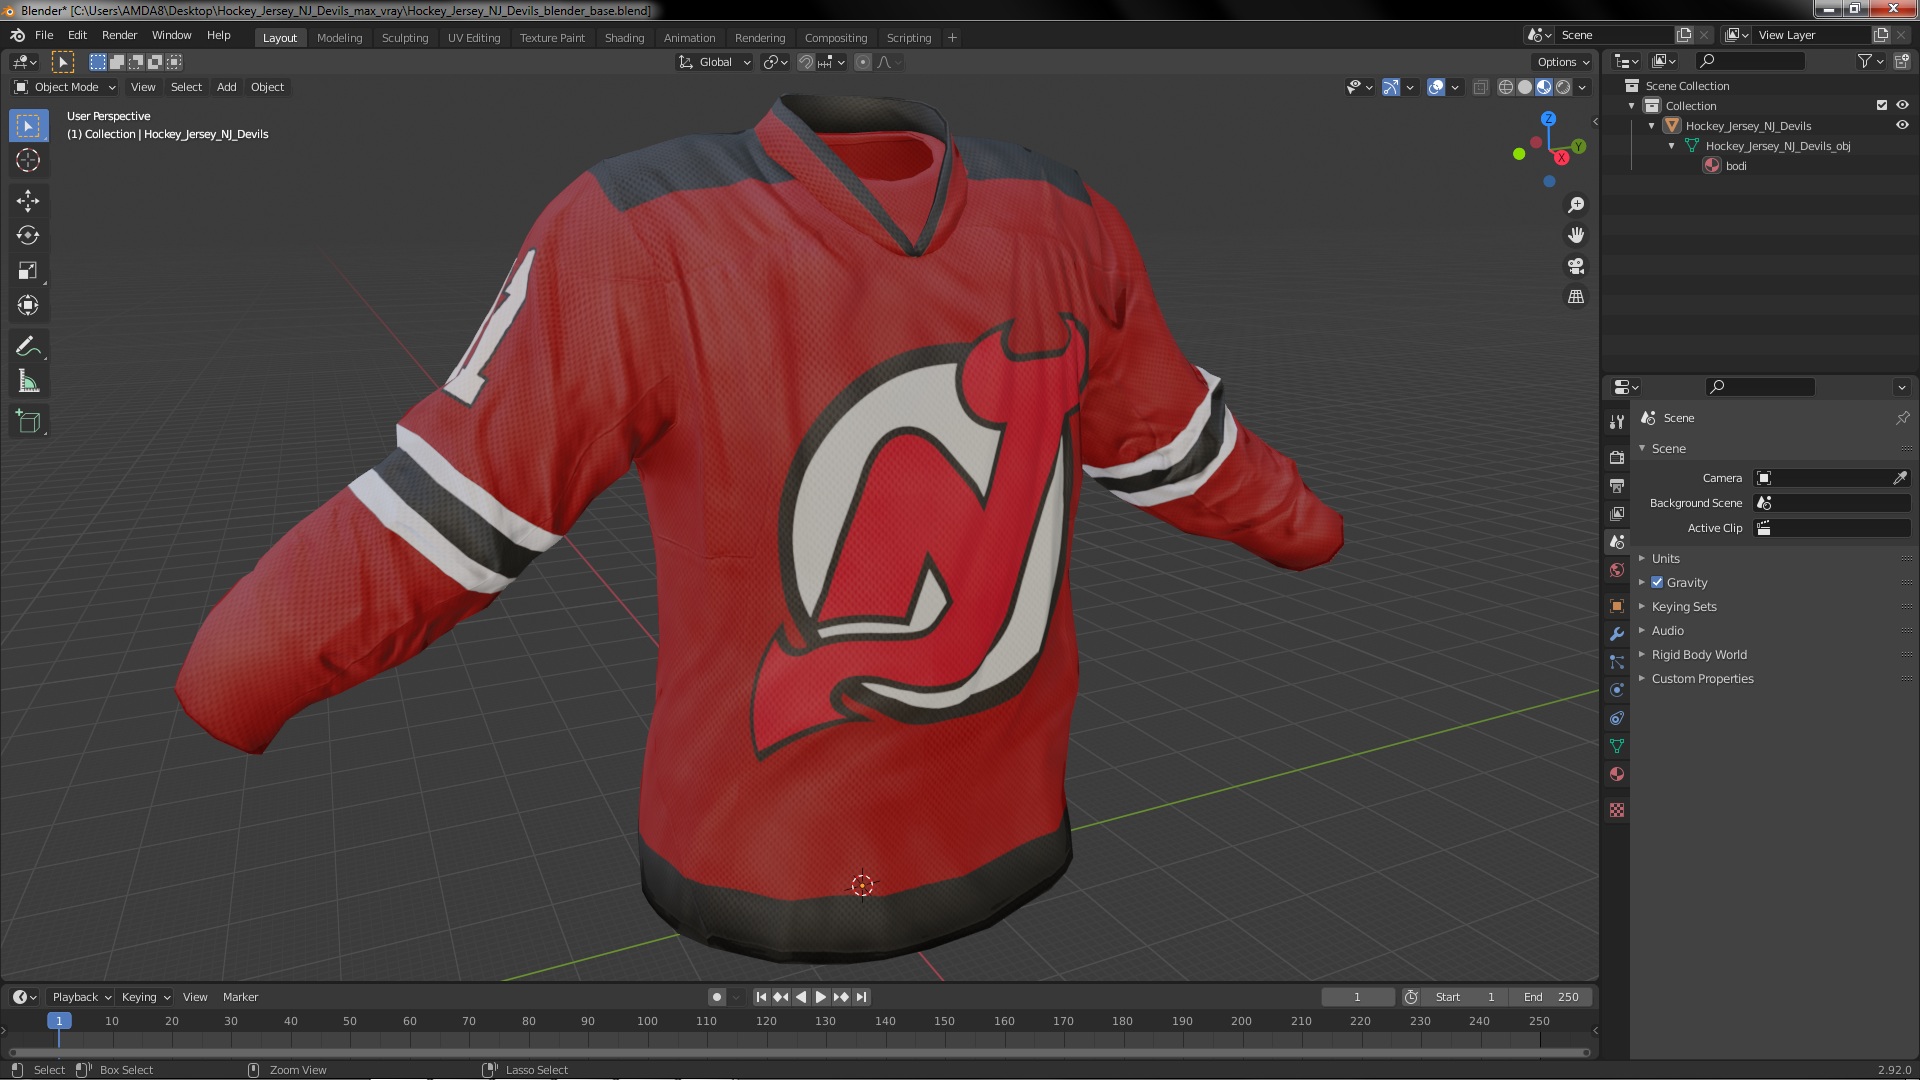Open the File menu
Viewport: 1920px width, 1080px height.
[44, 35]
